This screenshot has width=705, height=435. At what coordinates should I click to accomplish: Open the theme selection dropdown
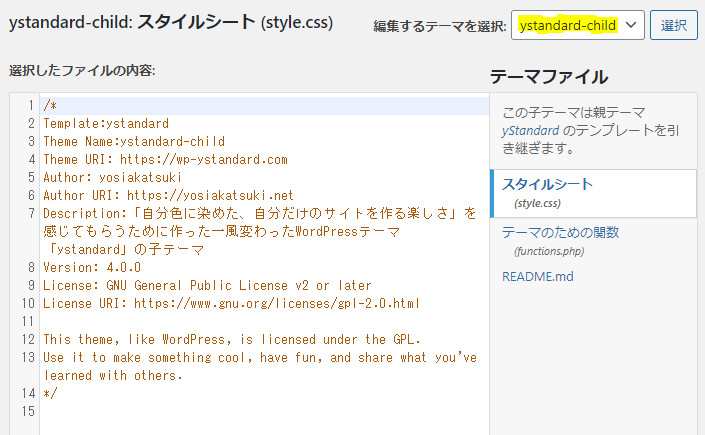coord(577,25)
